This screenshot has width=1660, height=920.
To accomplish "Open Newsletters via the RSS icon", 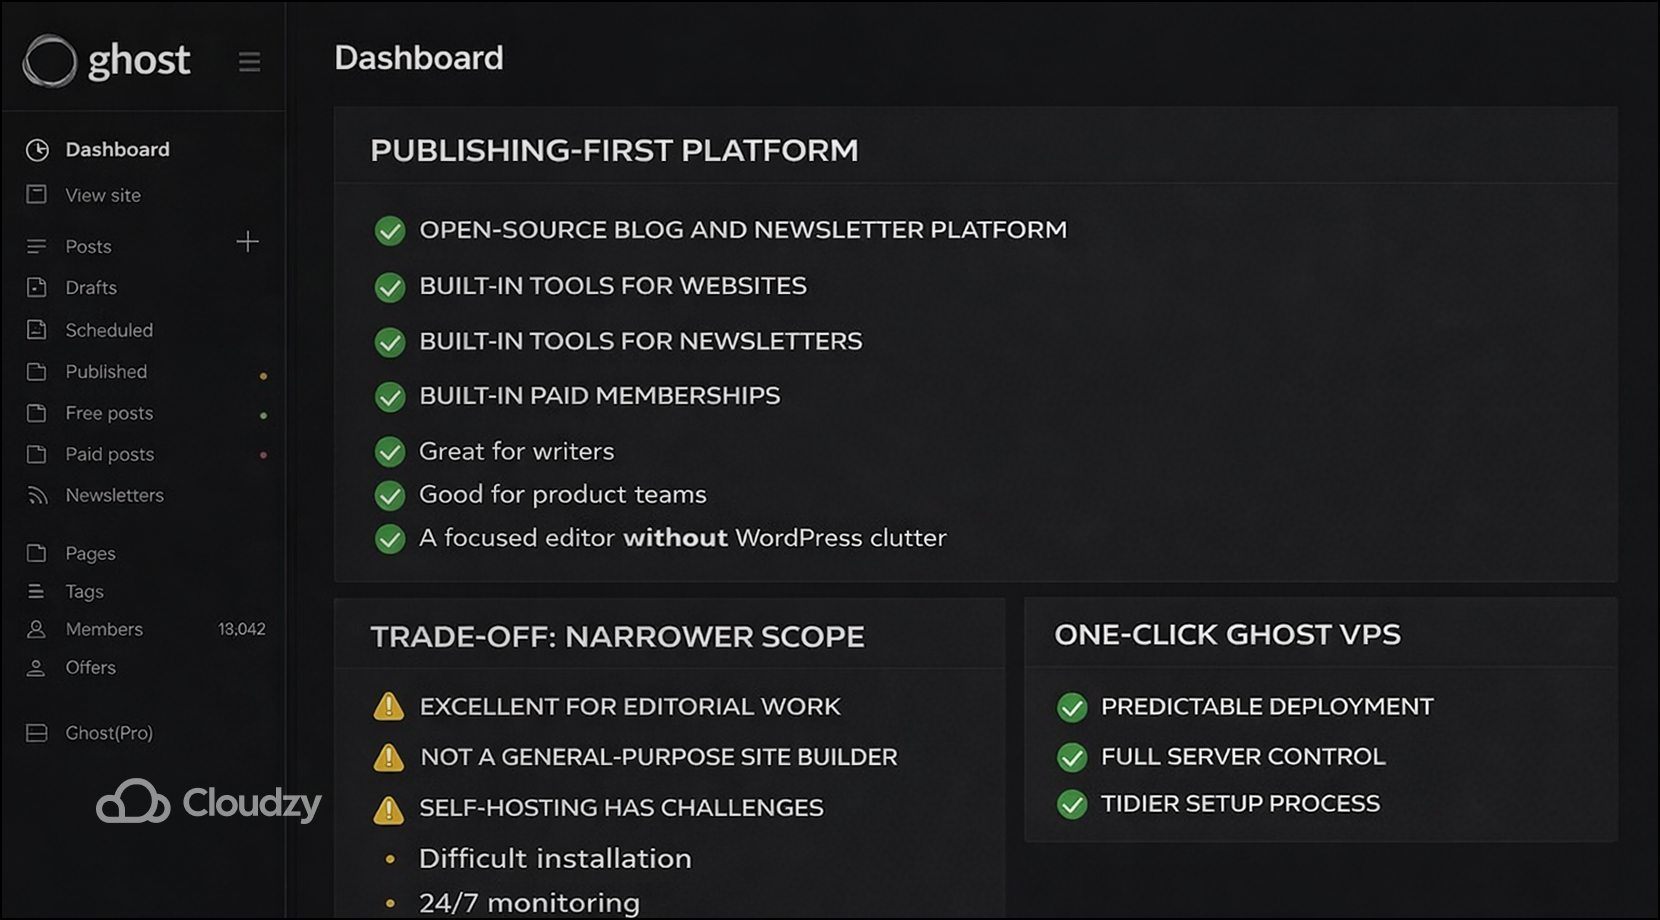I will click(37, 495).
